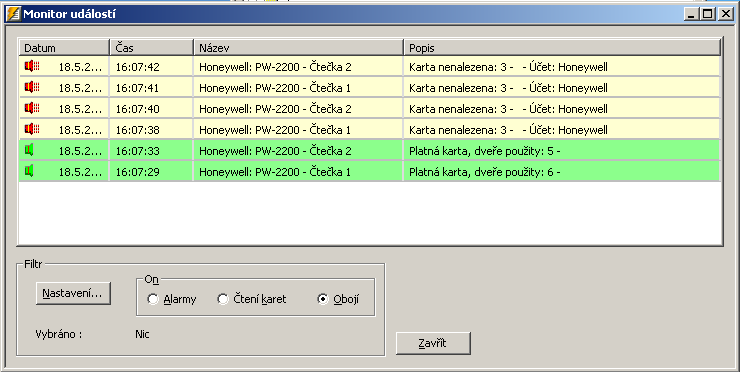Click the red alarm icon for 16:07:41 event
This screenshot has height=374, width=740.
(32, 87)
